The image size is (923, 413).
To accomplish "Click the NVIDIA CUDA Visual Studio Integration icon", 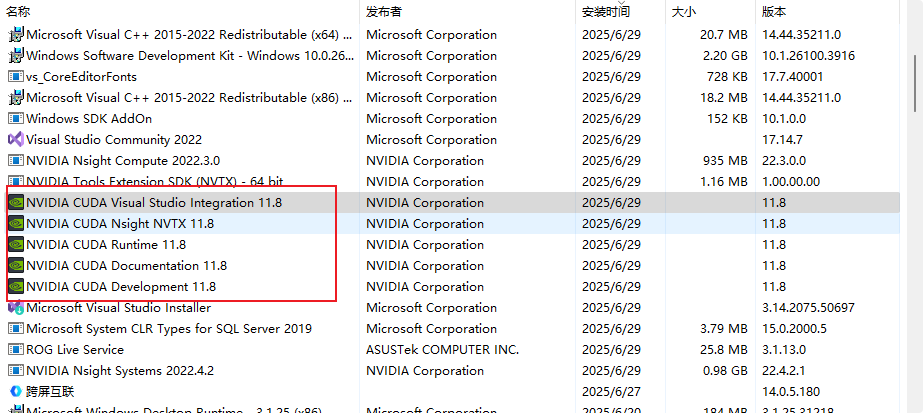I will pos(15,202).
